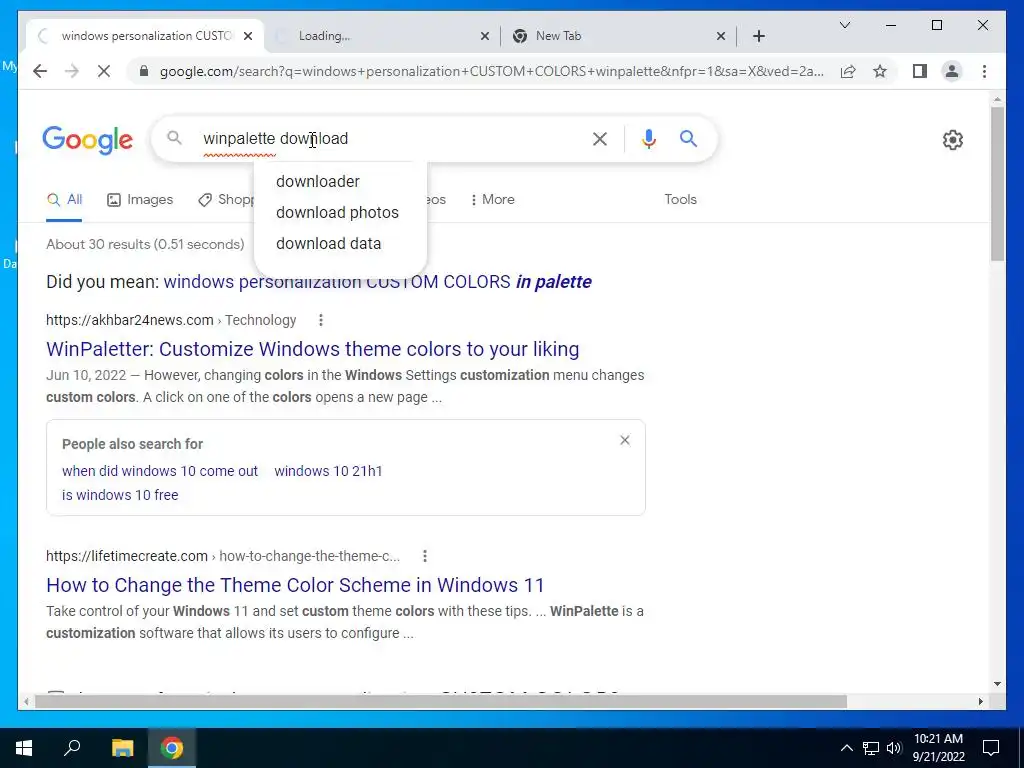
Task: Select the windows personalization CUSTOM tab
Action: [145, 36]
